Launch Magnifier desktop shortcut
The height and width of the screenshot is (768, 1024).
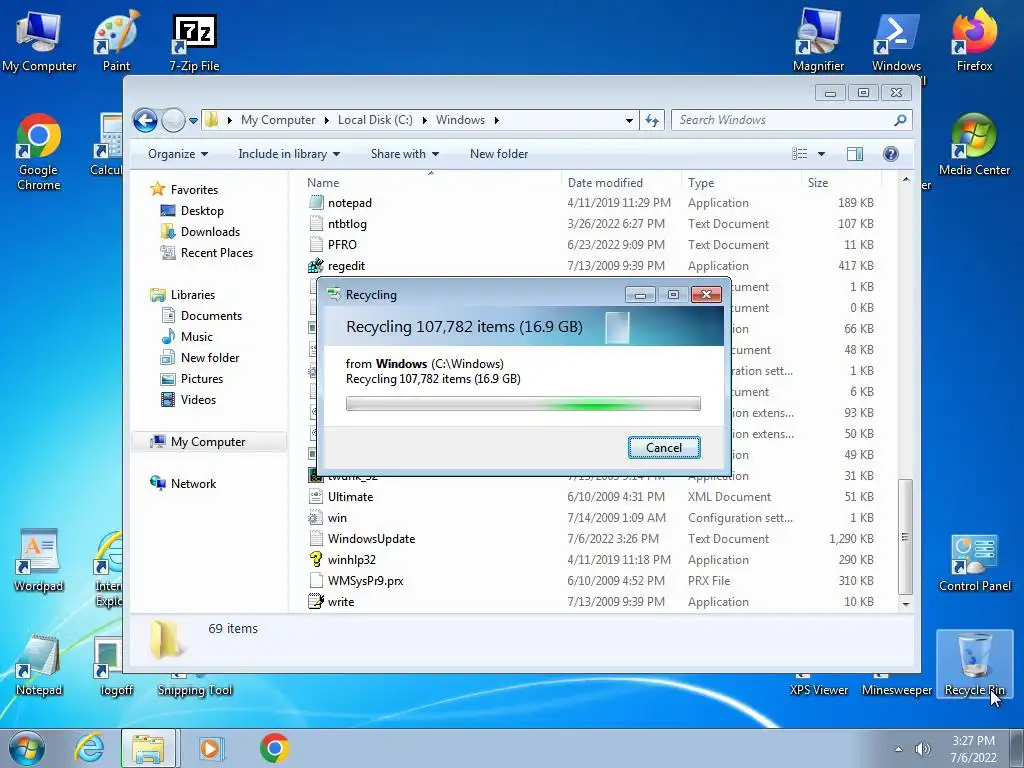click(818, 40)
